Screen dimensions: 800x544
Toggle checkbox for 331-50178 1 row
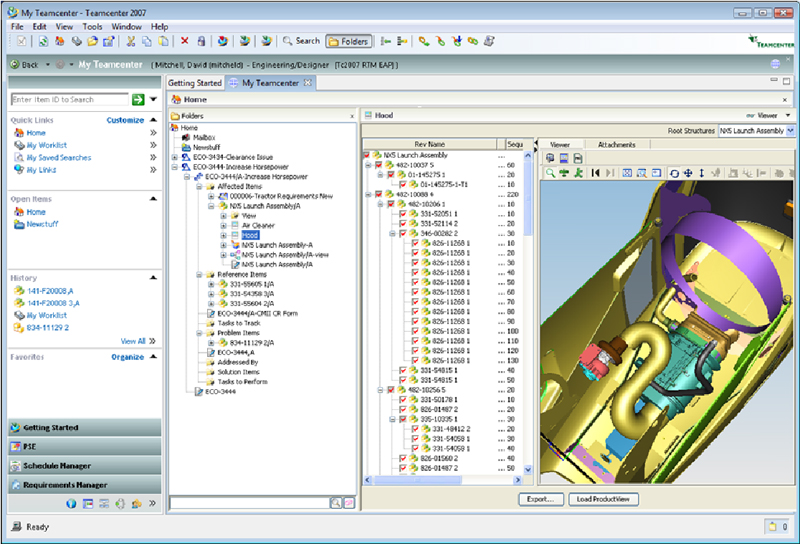[x=403, y=400]
